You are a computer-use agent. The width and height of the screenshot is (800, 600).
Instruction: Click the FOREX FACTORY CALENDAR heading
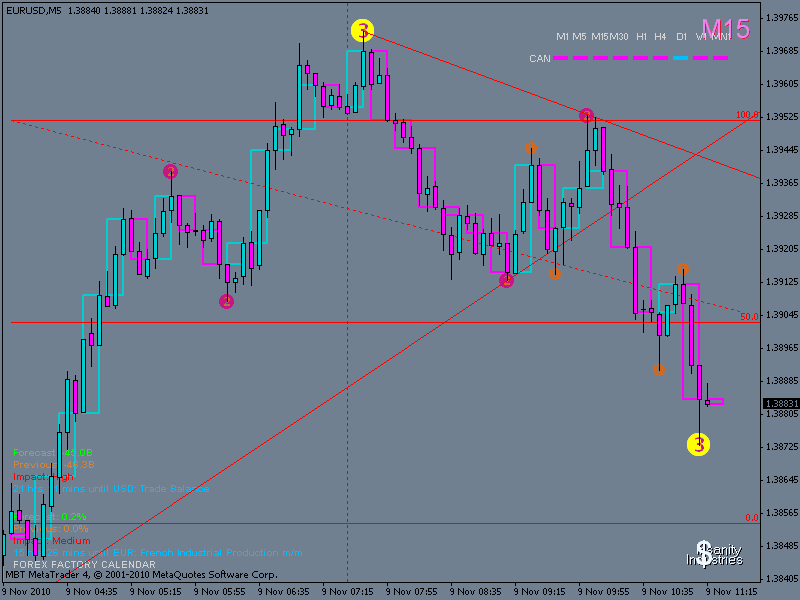coord(84,565)
